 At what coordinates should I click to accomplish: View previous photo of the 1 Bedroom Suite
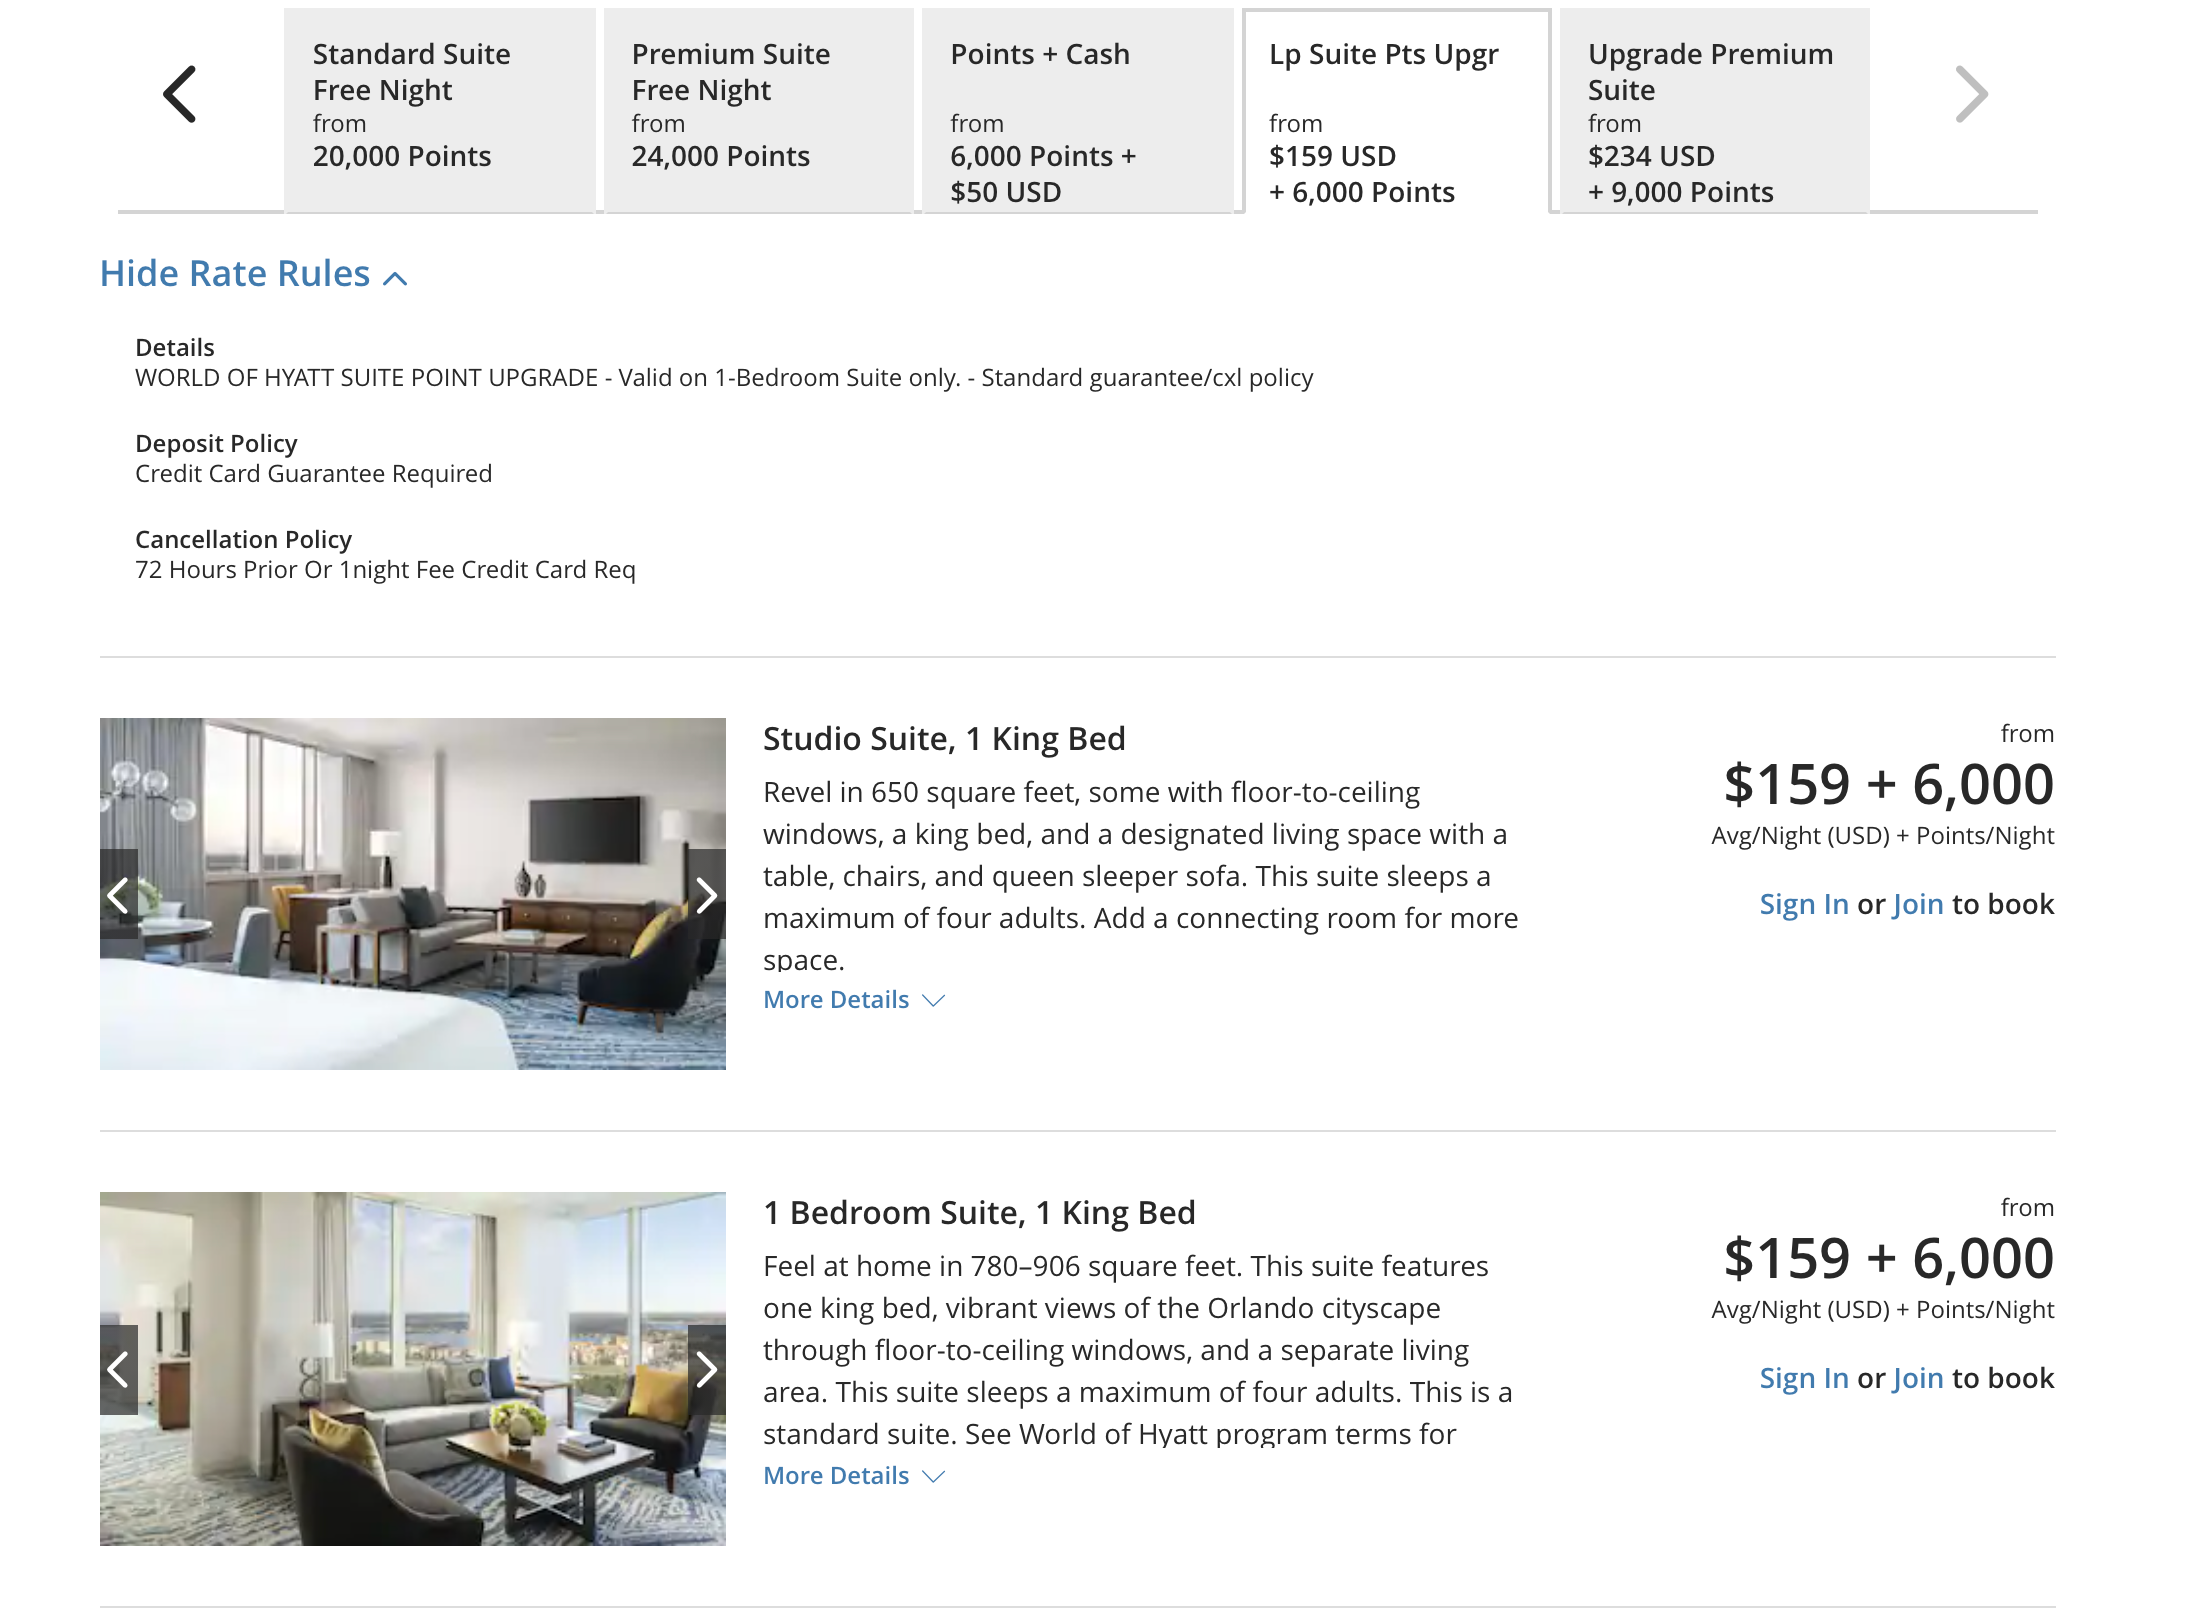tap(120, 1372)
